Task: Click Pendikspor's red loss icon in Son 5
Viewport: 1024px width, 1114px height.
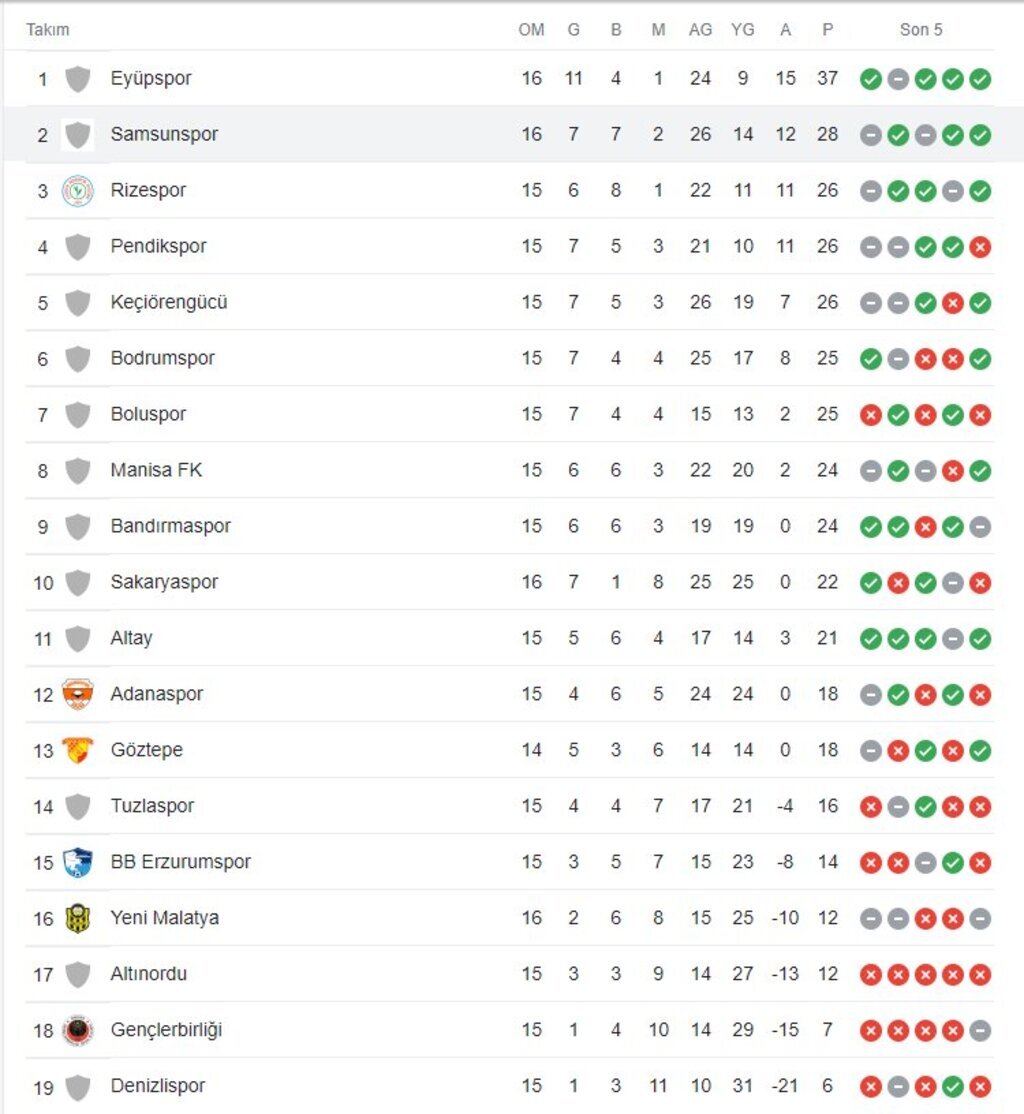Action: [x=980, y=246]
